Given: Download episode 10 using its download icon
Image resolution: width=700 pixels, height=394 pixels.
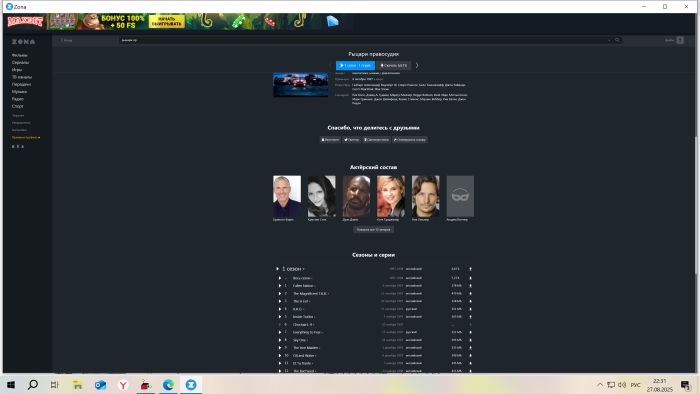Looking at the screenshot, I should coord(470,356).
